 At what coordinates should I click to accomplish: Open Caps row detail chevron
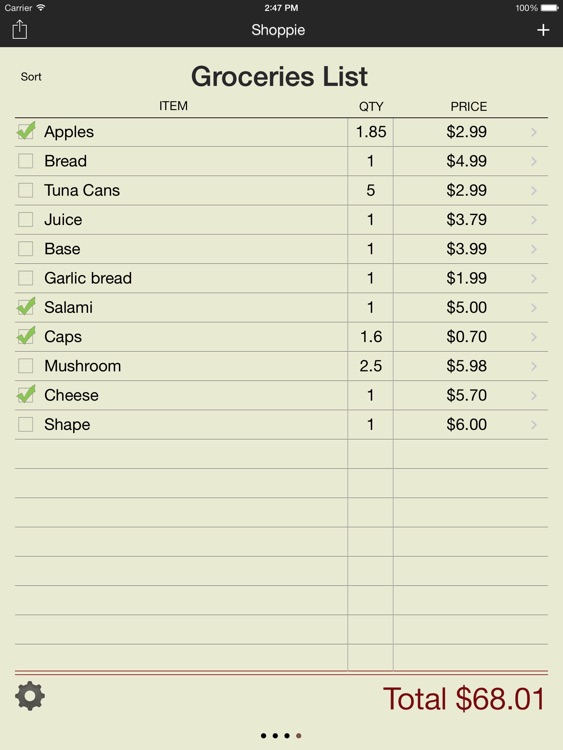pos(534,337)
